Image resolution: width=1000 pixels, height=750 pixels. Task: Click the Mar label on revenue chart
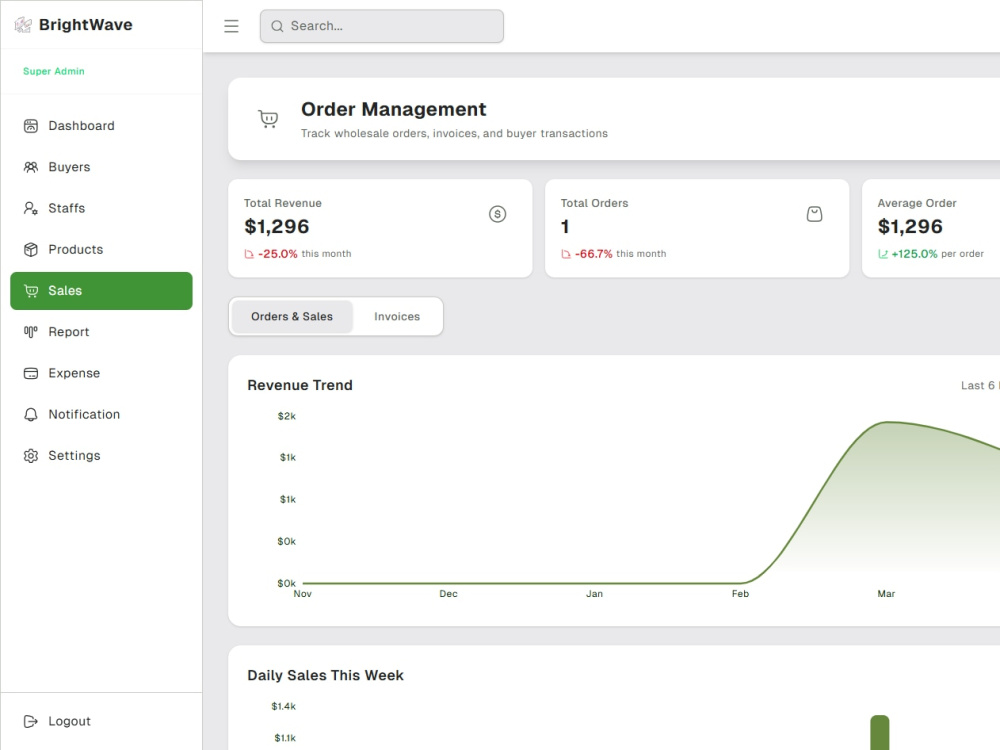point(886,594)
